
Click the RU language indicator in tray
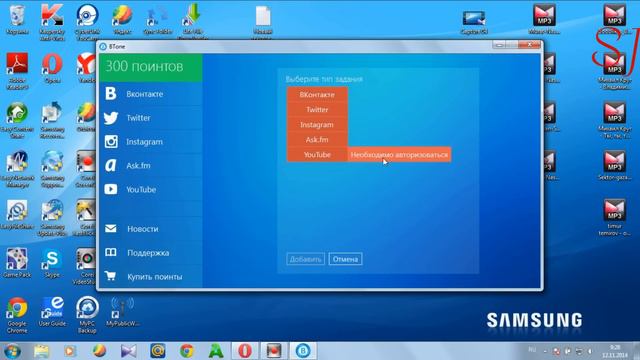coord(532,349)
